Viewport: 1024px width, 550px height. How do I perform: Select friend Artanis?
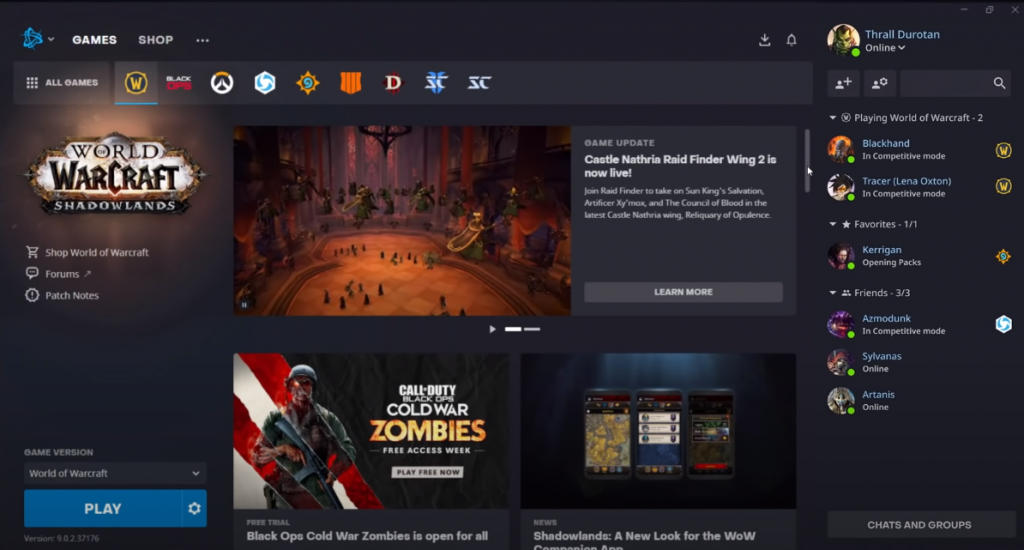[920, 400]
